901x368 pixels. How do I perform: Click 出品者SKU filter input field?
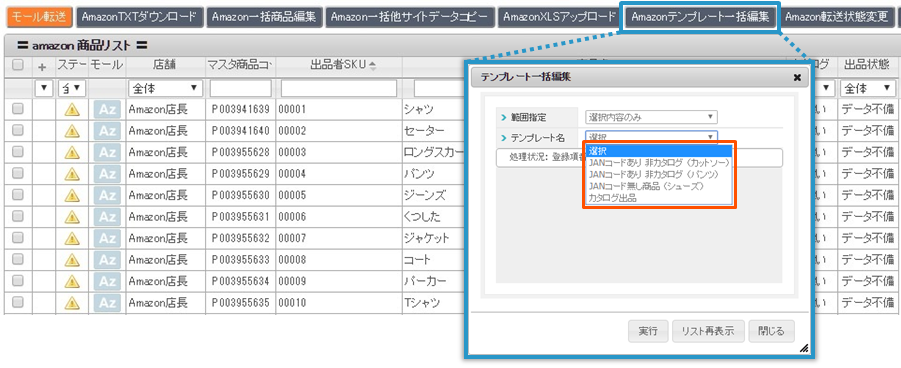pyautogui.click(x=339, y=88)
